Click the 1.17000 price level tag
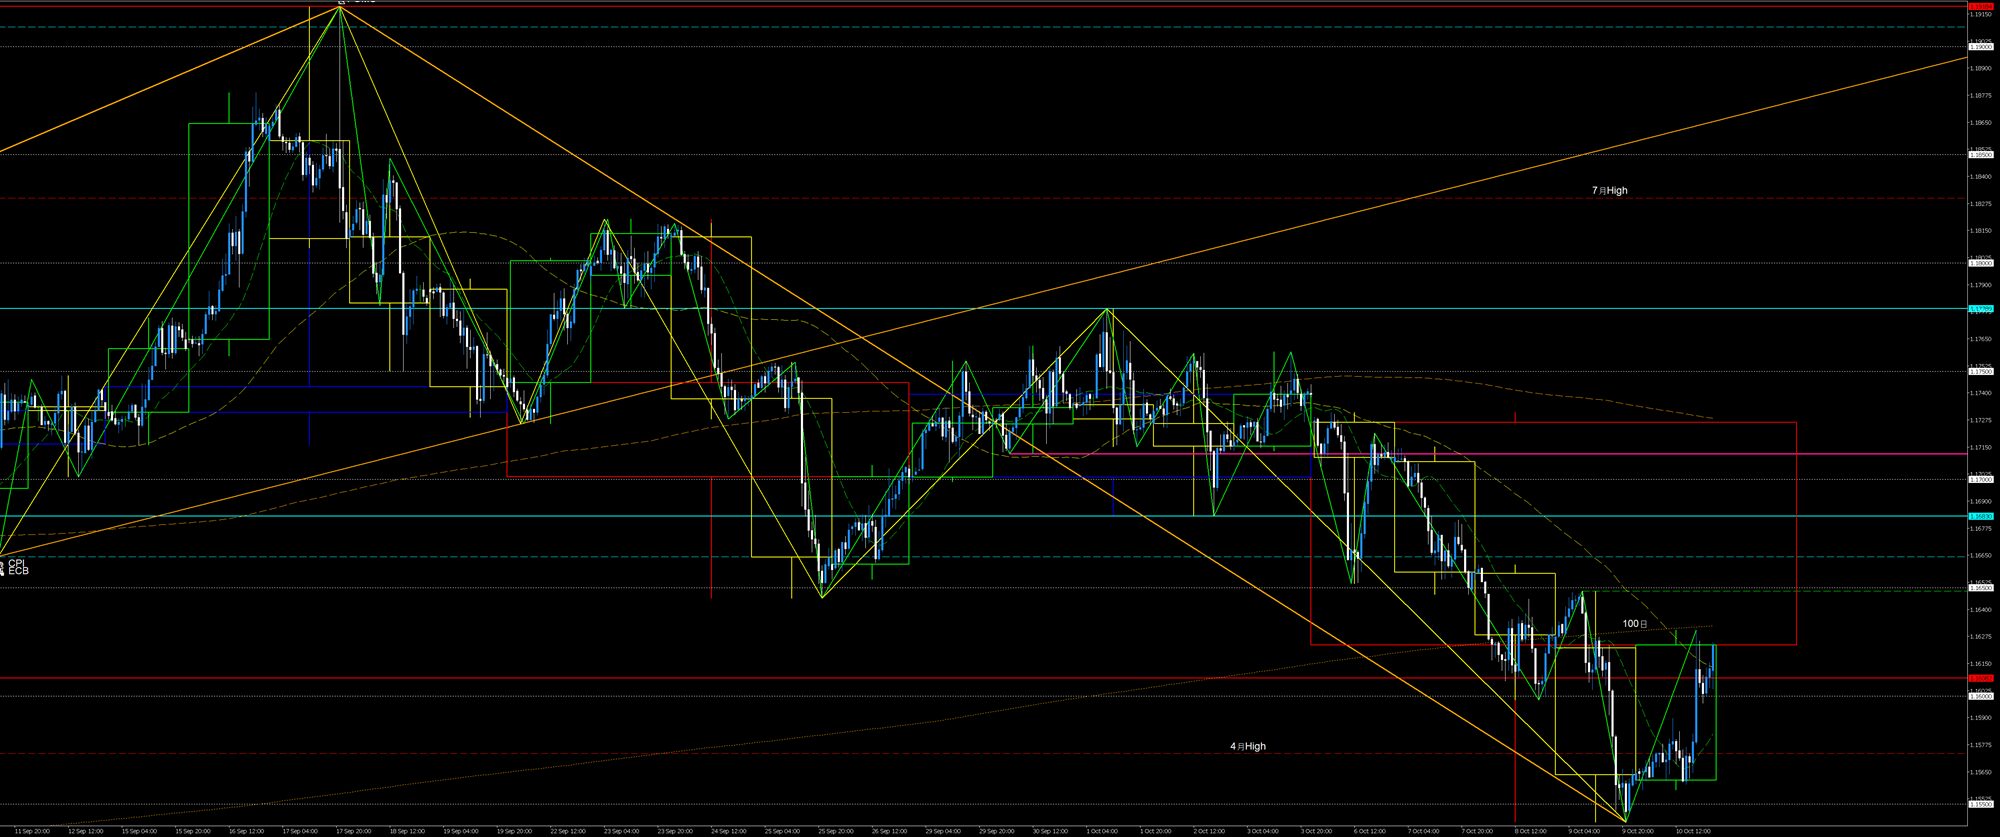Screen dimensions: 2000x837 pos(1980,480)
